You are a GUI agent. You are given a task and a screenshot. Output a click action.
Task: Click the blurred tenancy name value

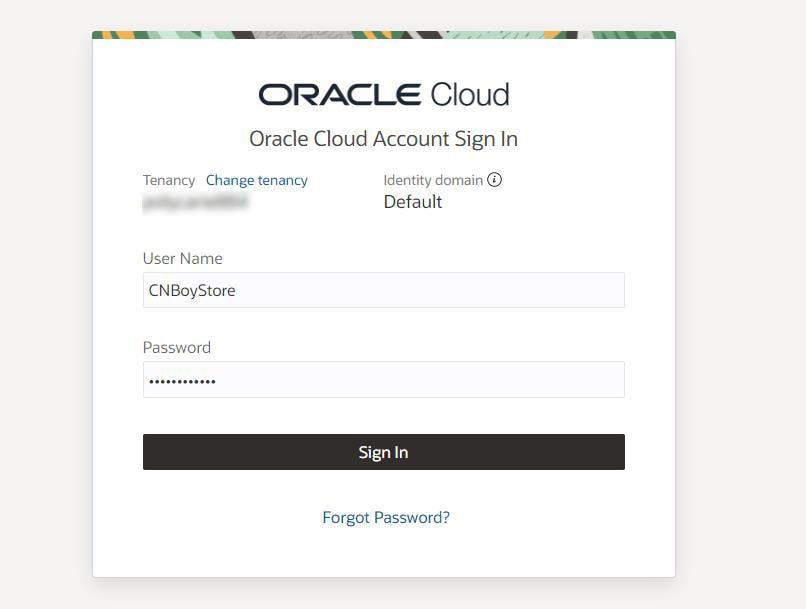[x=195, y=202]
